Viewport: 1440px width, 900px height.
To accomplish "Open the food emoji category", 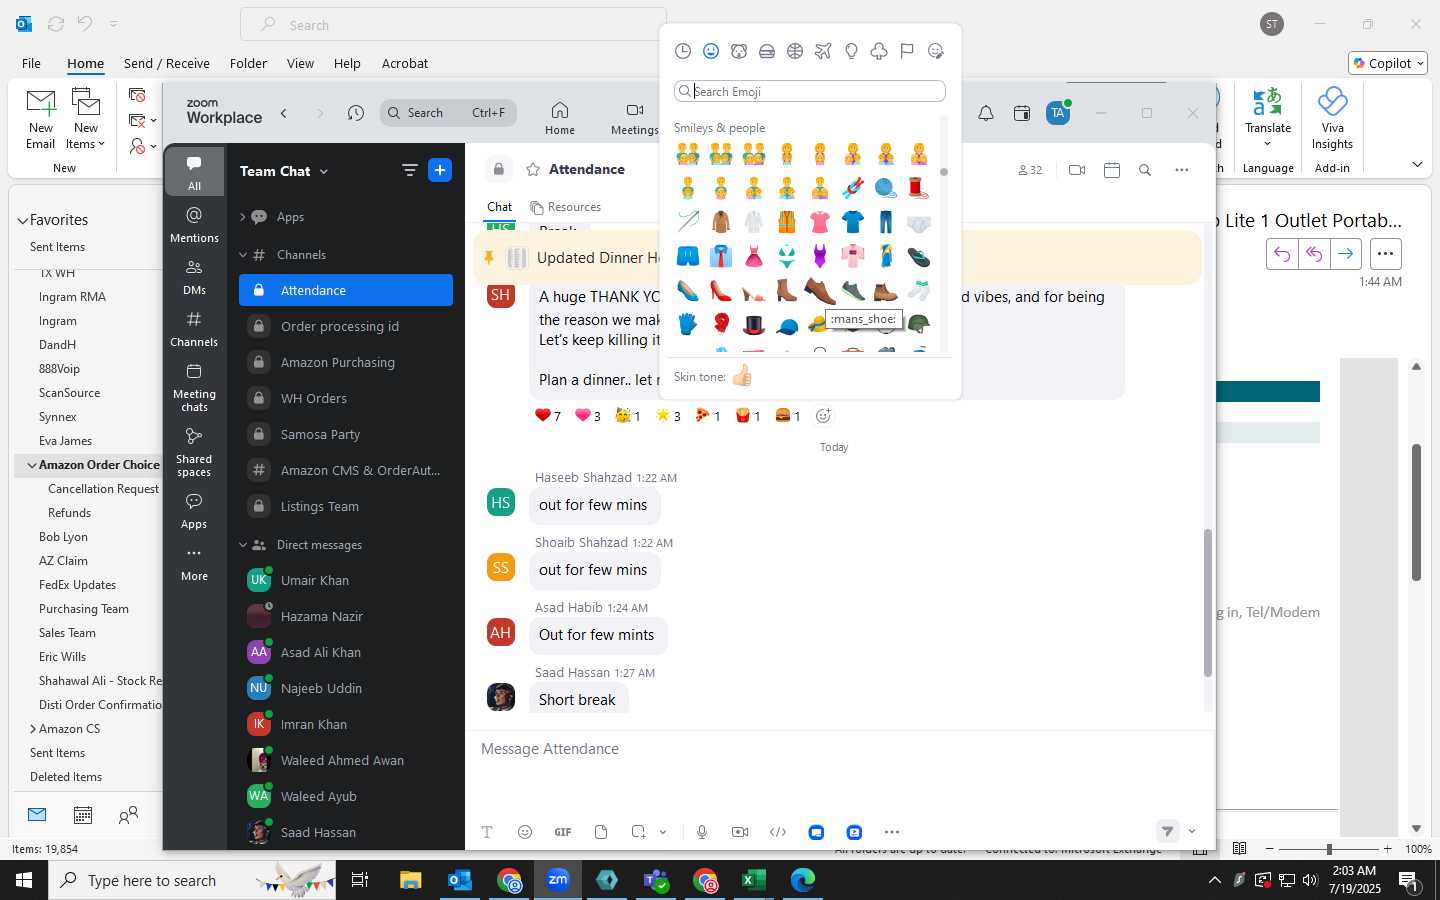I will (x=767, y=51).
